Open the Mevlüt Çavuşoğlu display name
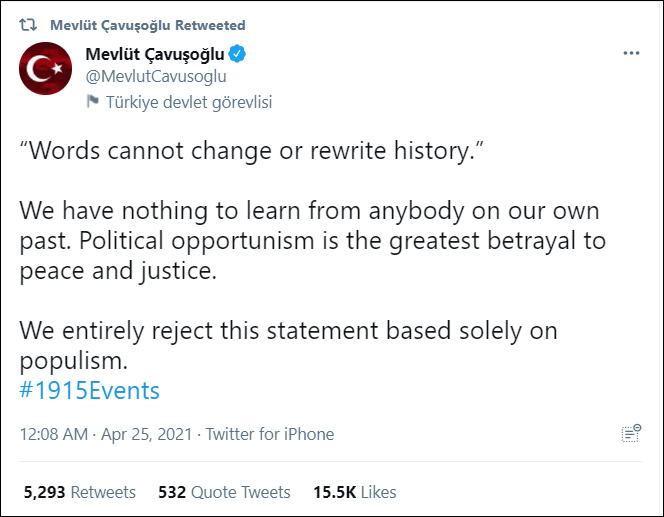Image resolution: width=664 pixels, height=517 pixels. 155,54
